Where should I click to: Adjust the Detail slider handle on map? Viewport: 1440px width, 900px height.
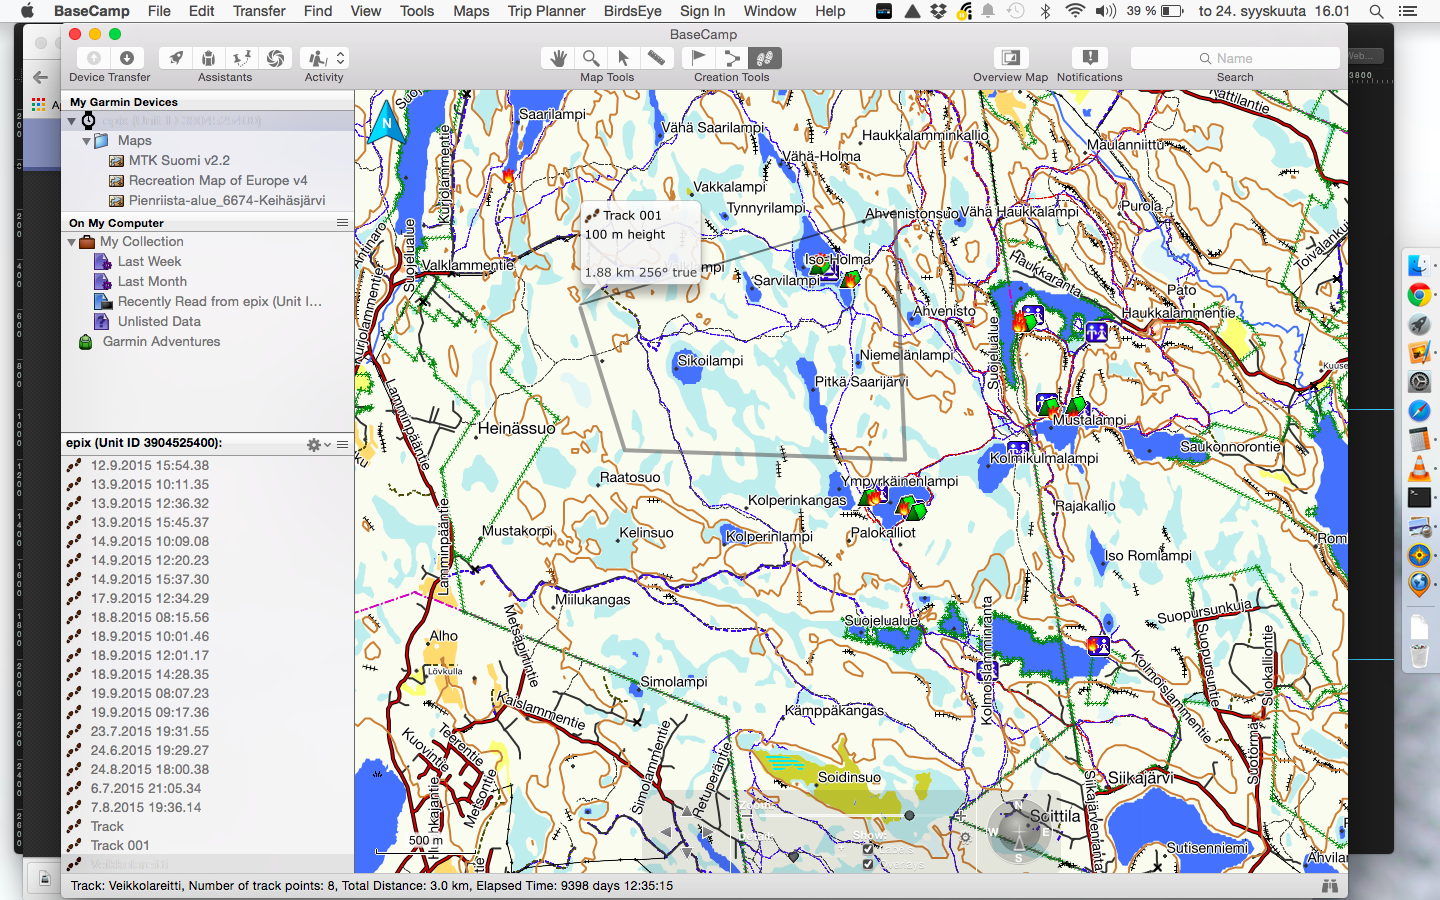coord(793,856)
